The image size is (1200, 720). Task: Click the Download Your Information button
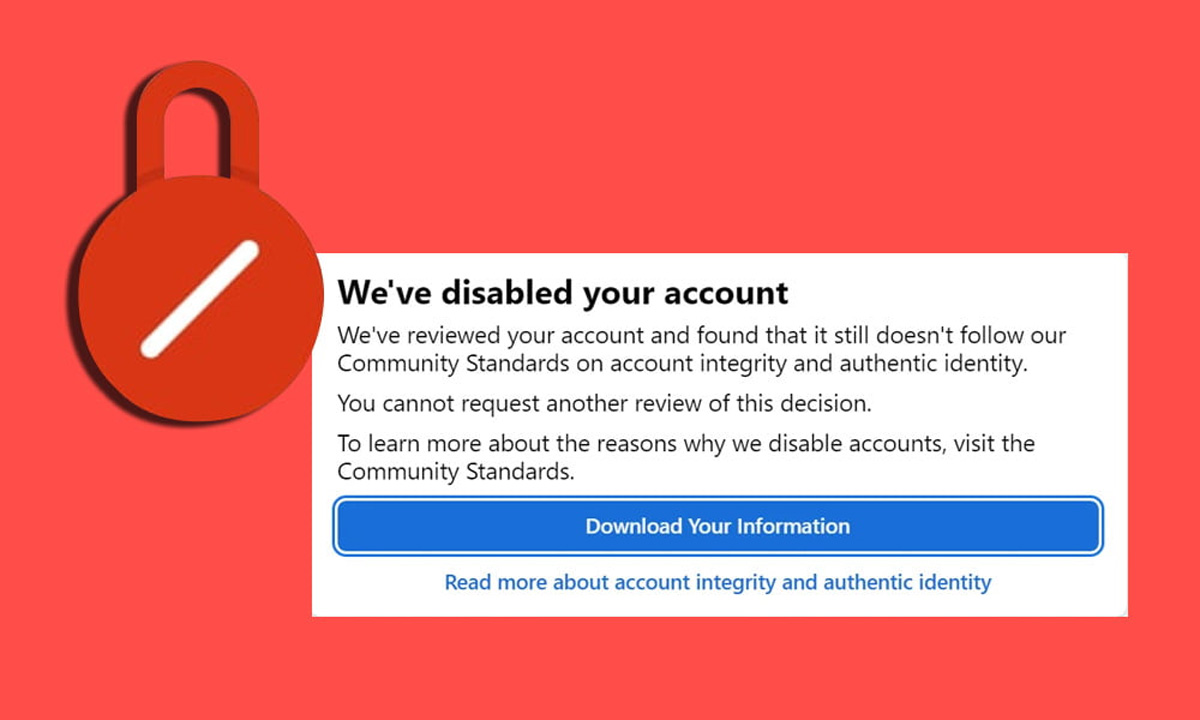[718, 526]
